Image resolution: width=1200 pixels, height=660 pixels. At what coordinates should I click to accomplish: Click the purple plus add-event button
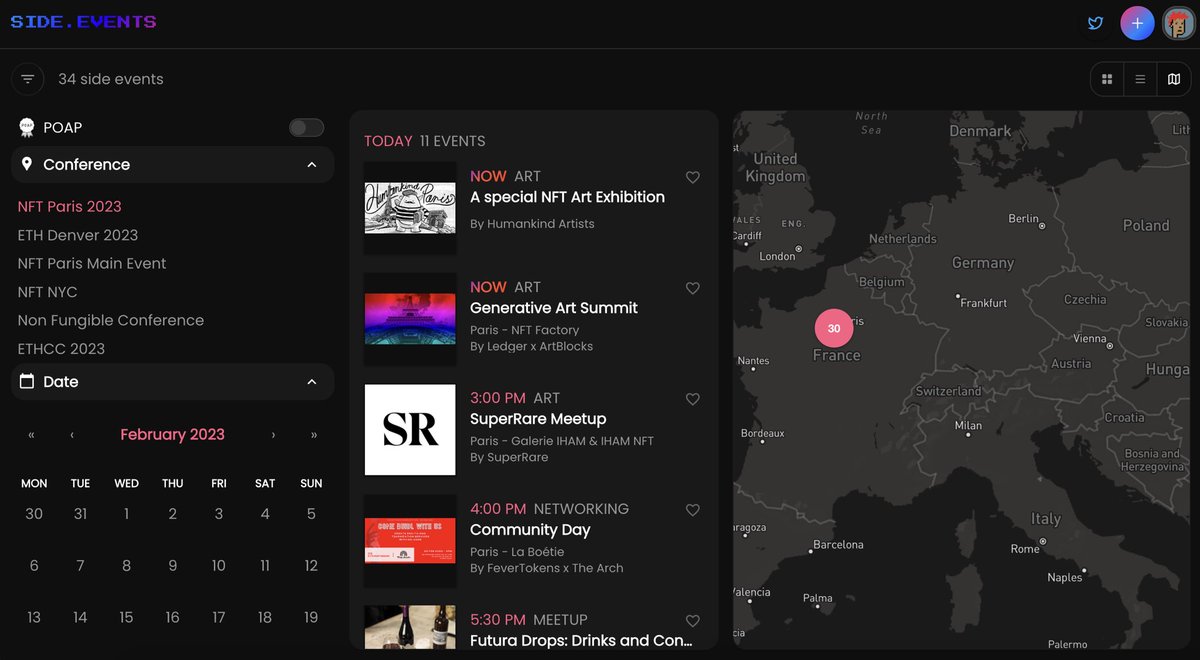[x=1137, y=23]
